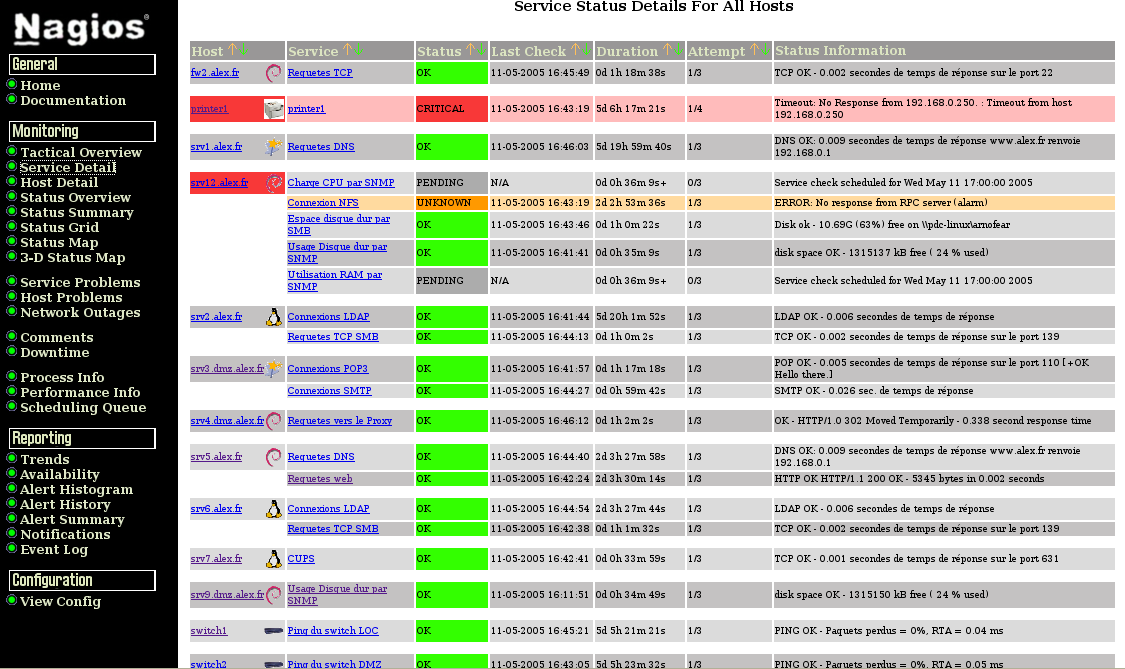Click the Debian icon beside fw2.alex.fr

click(x=273, y=72)
